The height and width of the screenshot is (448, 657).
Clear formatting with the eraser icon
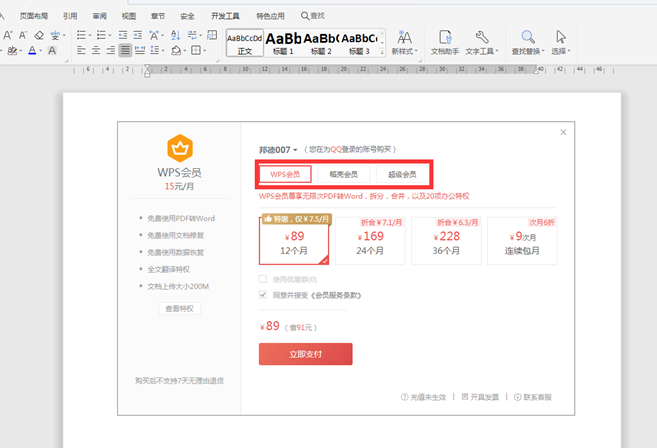pyautogui.click(x=39, y=35)
